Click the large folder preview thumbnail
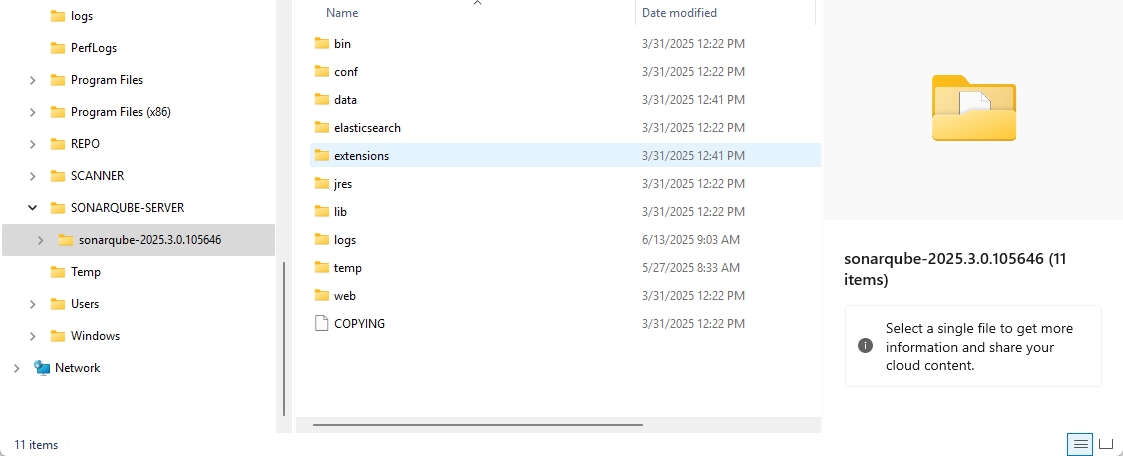 [973, 108]
